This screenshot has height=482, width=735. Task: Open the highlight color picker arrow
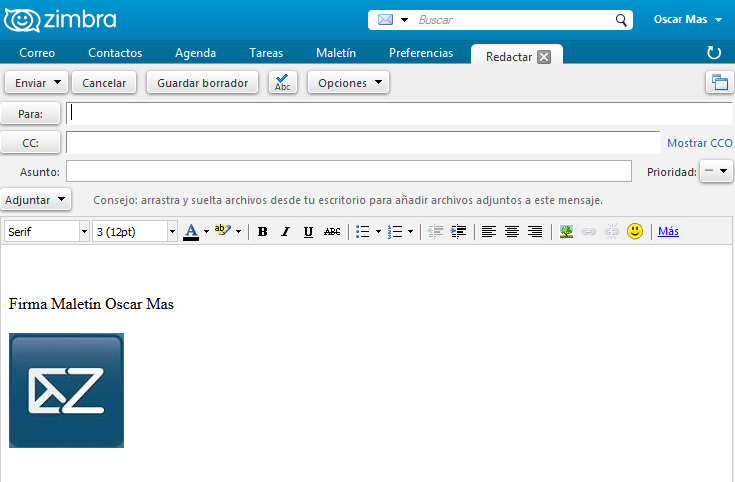pyautogui.click(x=239, y=232)
